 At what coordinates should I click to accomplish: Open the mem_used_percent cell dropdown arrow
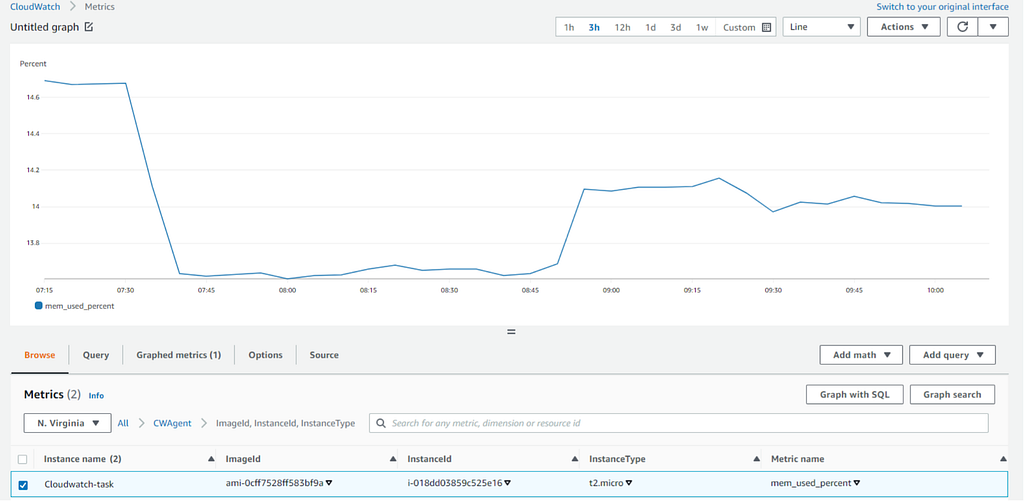(x=856, y=484)
